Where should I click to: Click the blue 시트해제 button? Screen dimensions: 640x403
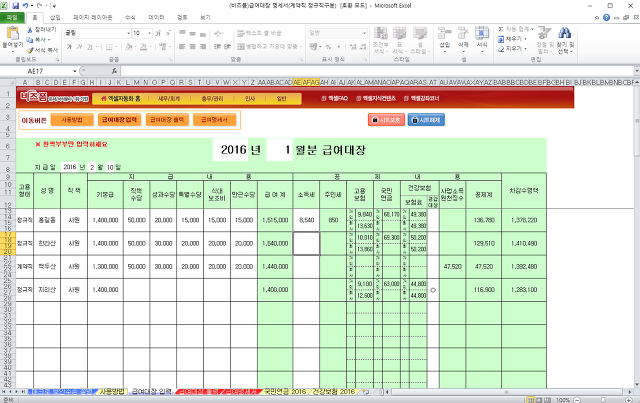(426, 120)
